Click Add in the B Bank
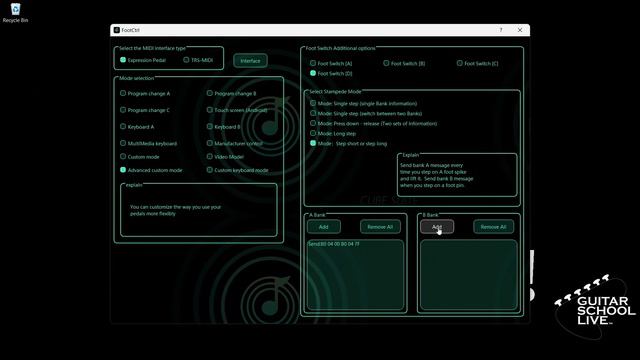The height and width of the screenshot is (360, 640). click(x=437, y=227)
